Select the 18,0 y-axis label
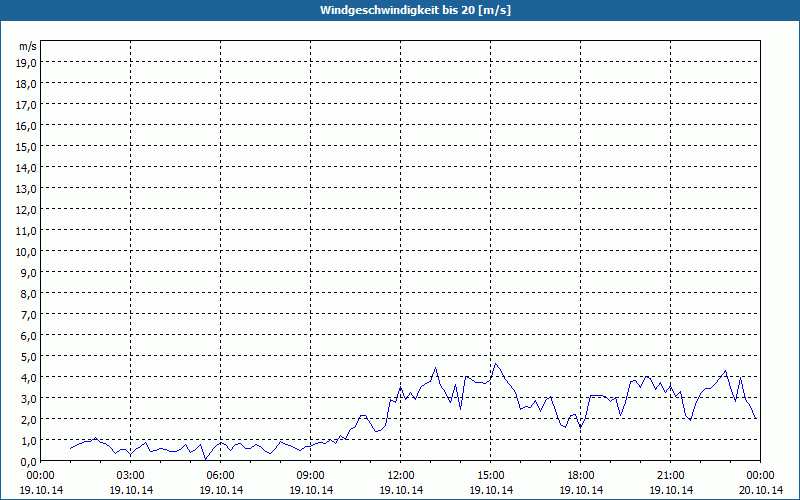Image resolution: width=800 pixels, height=500 pixels. point(27,84)
